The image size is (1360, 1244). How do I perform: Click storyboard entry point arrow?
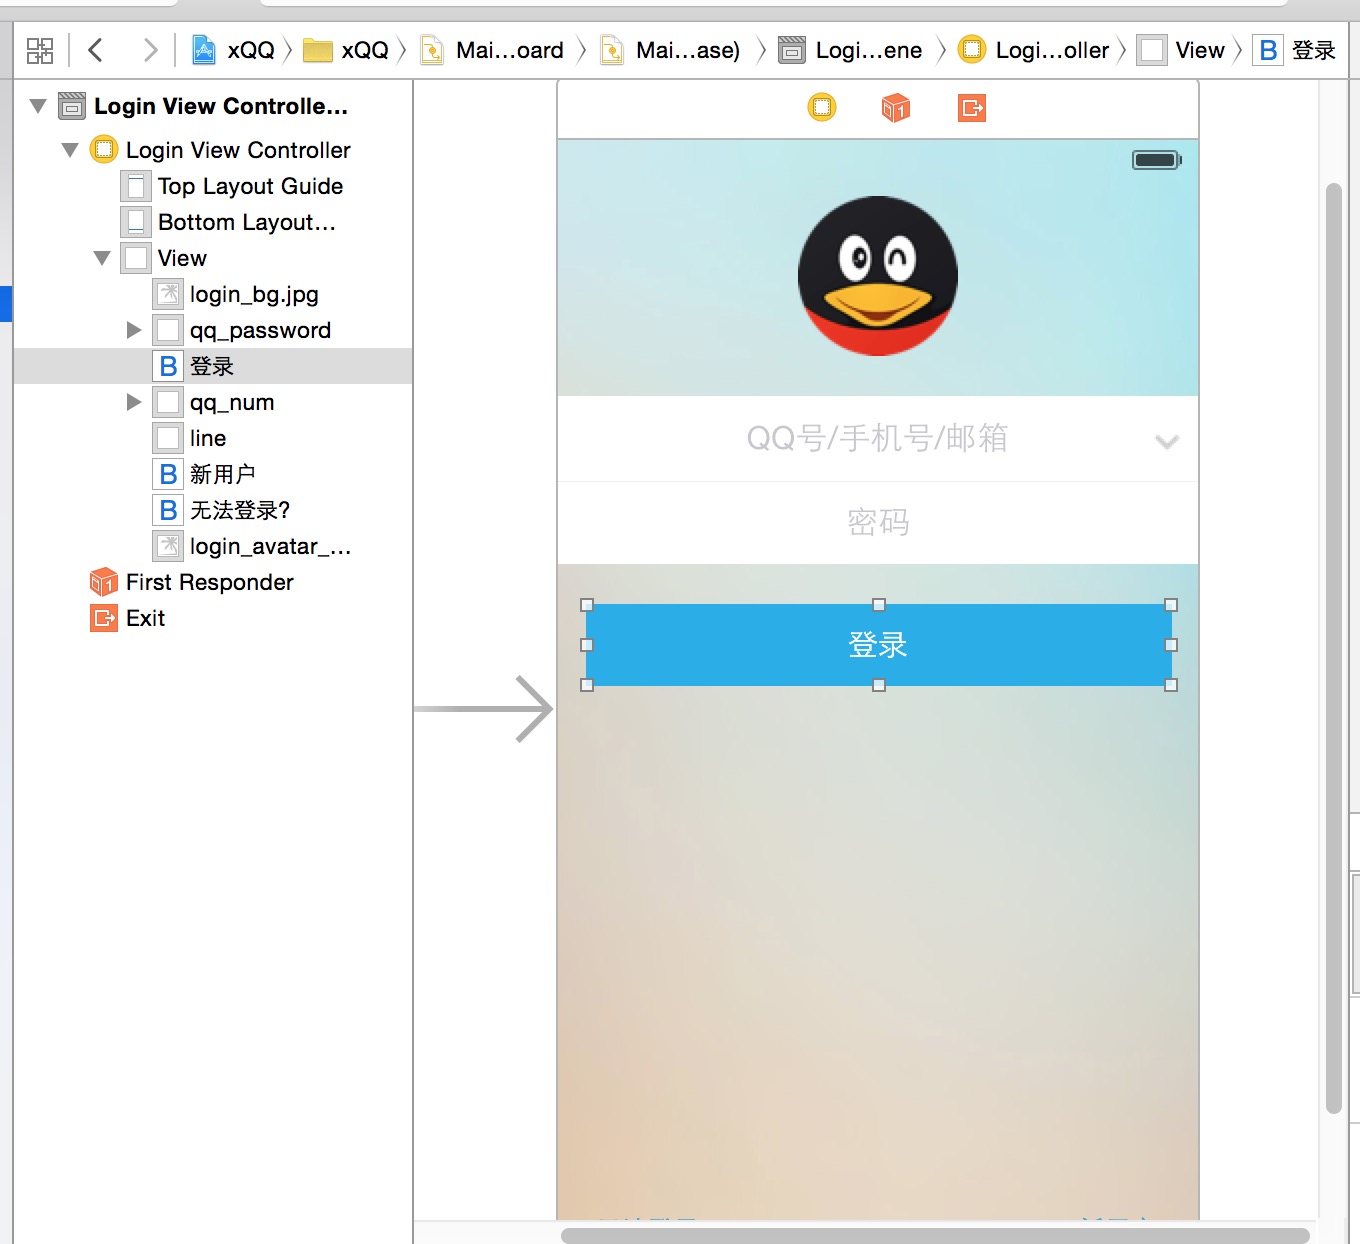coord(484,709)
